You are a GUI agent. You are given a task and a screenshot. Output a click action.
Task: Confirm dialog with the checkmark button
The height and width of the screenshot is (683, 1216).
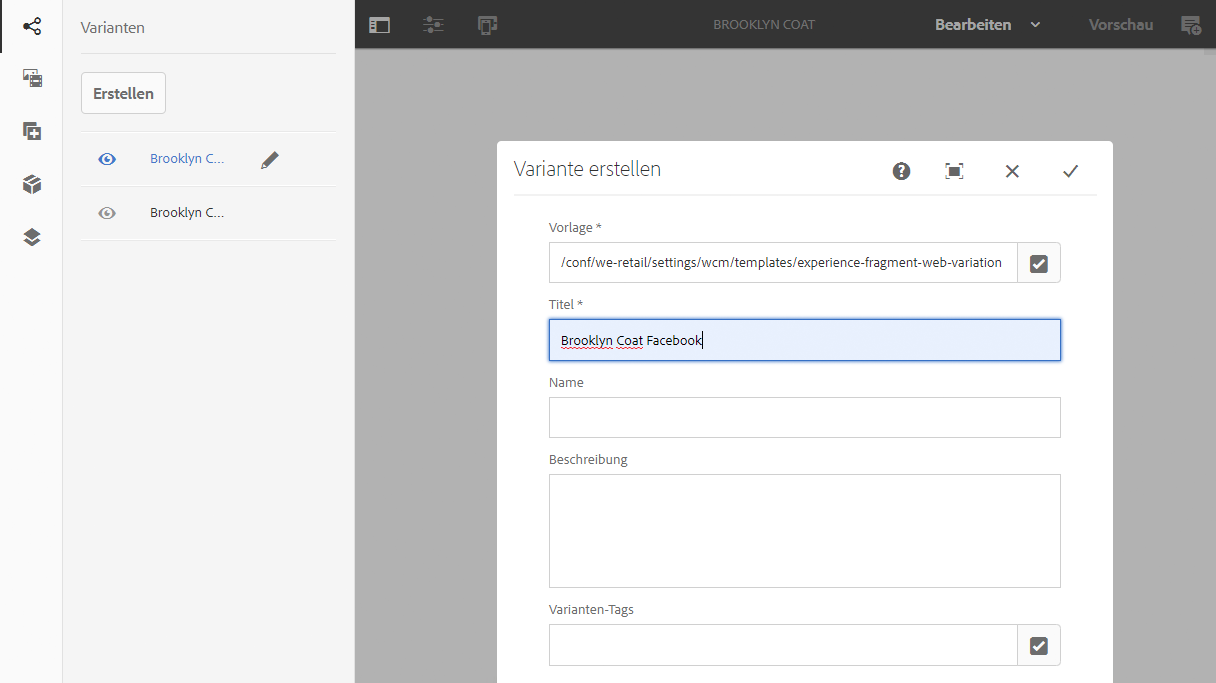[x=1070, y=171]
